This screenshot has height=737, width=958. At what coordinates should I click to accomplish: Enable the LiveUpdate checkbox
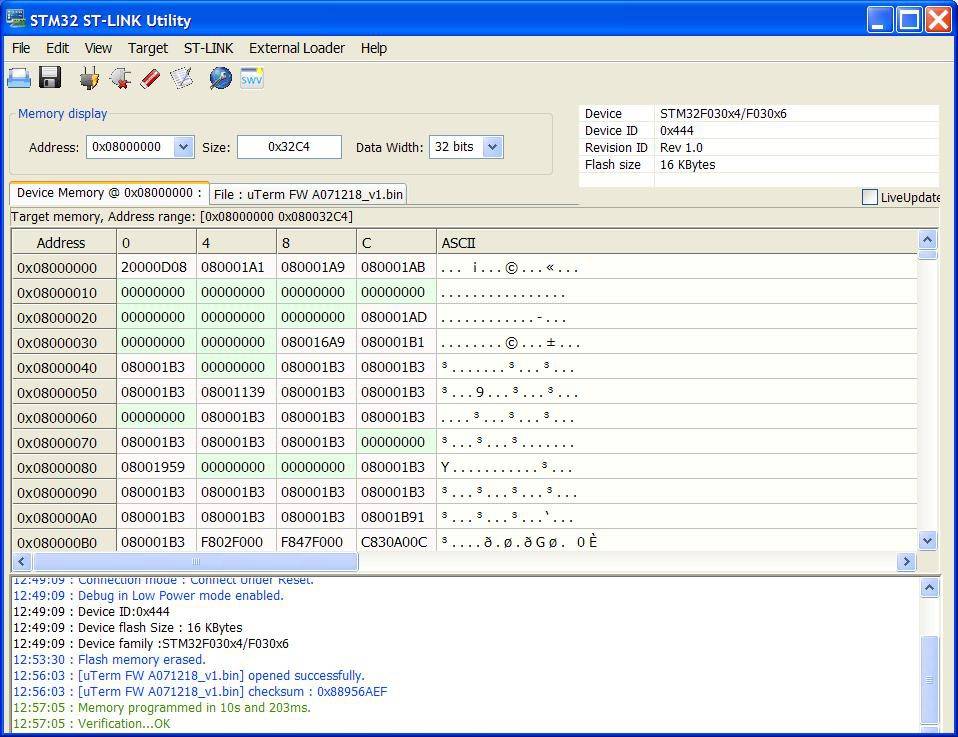[869, 197]
